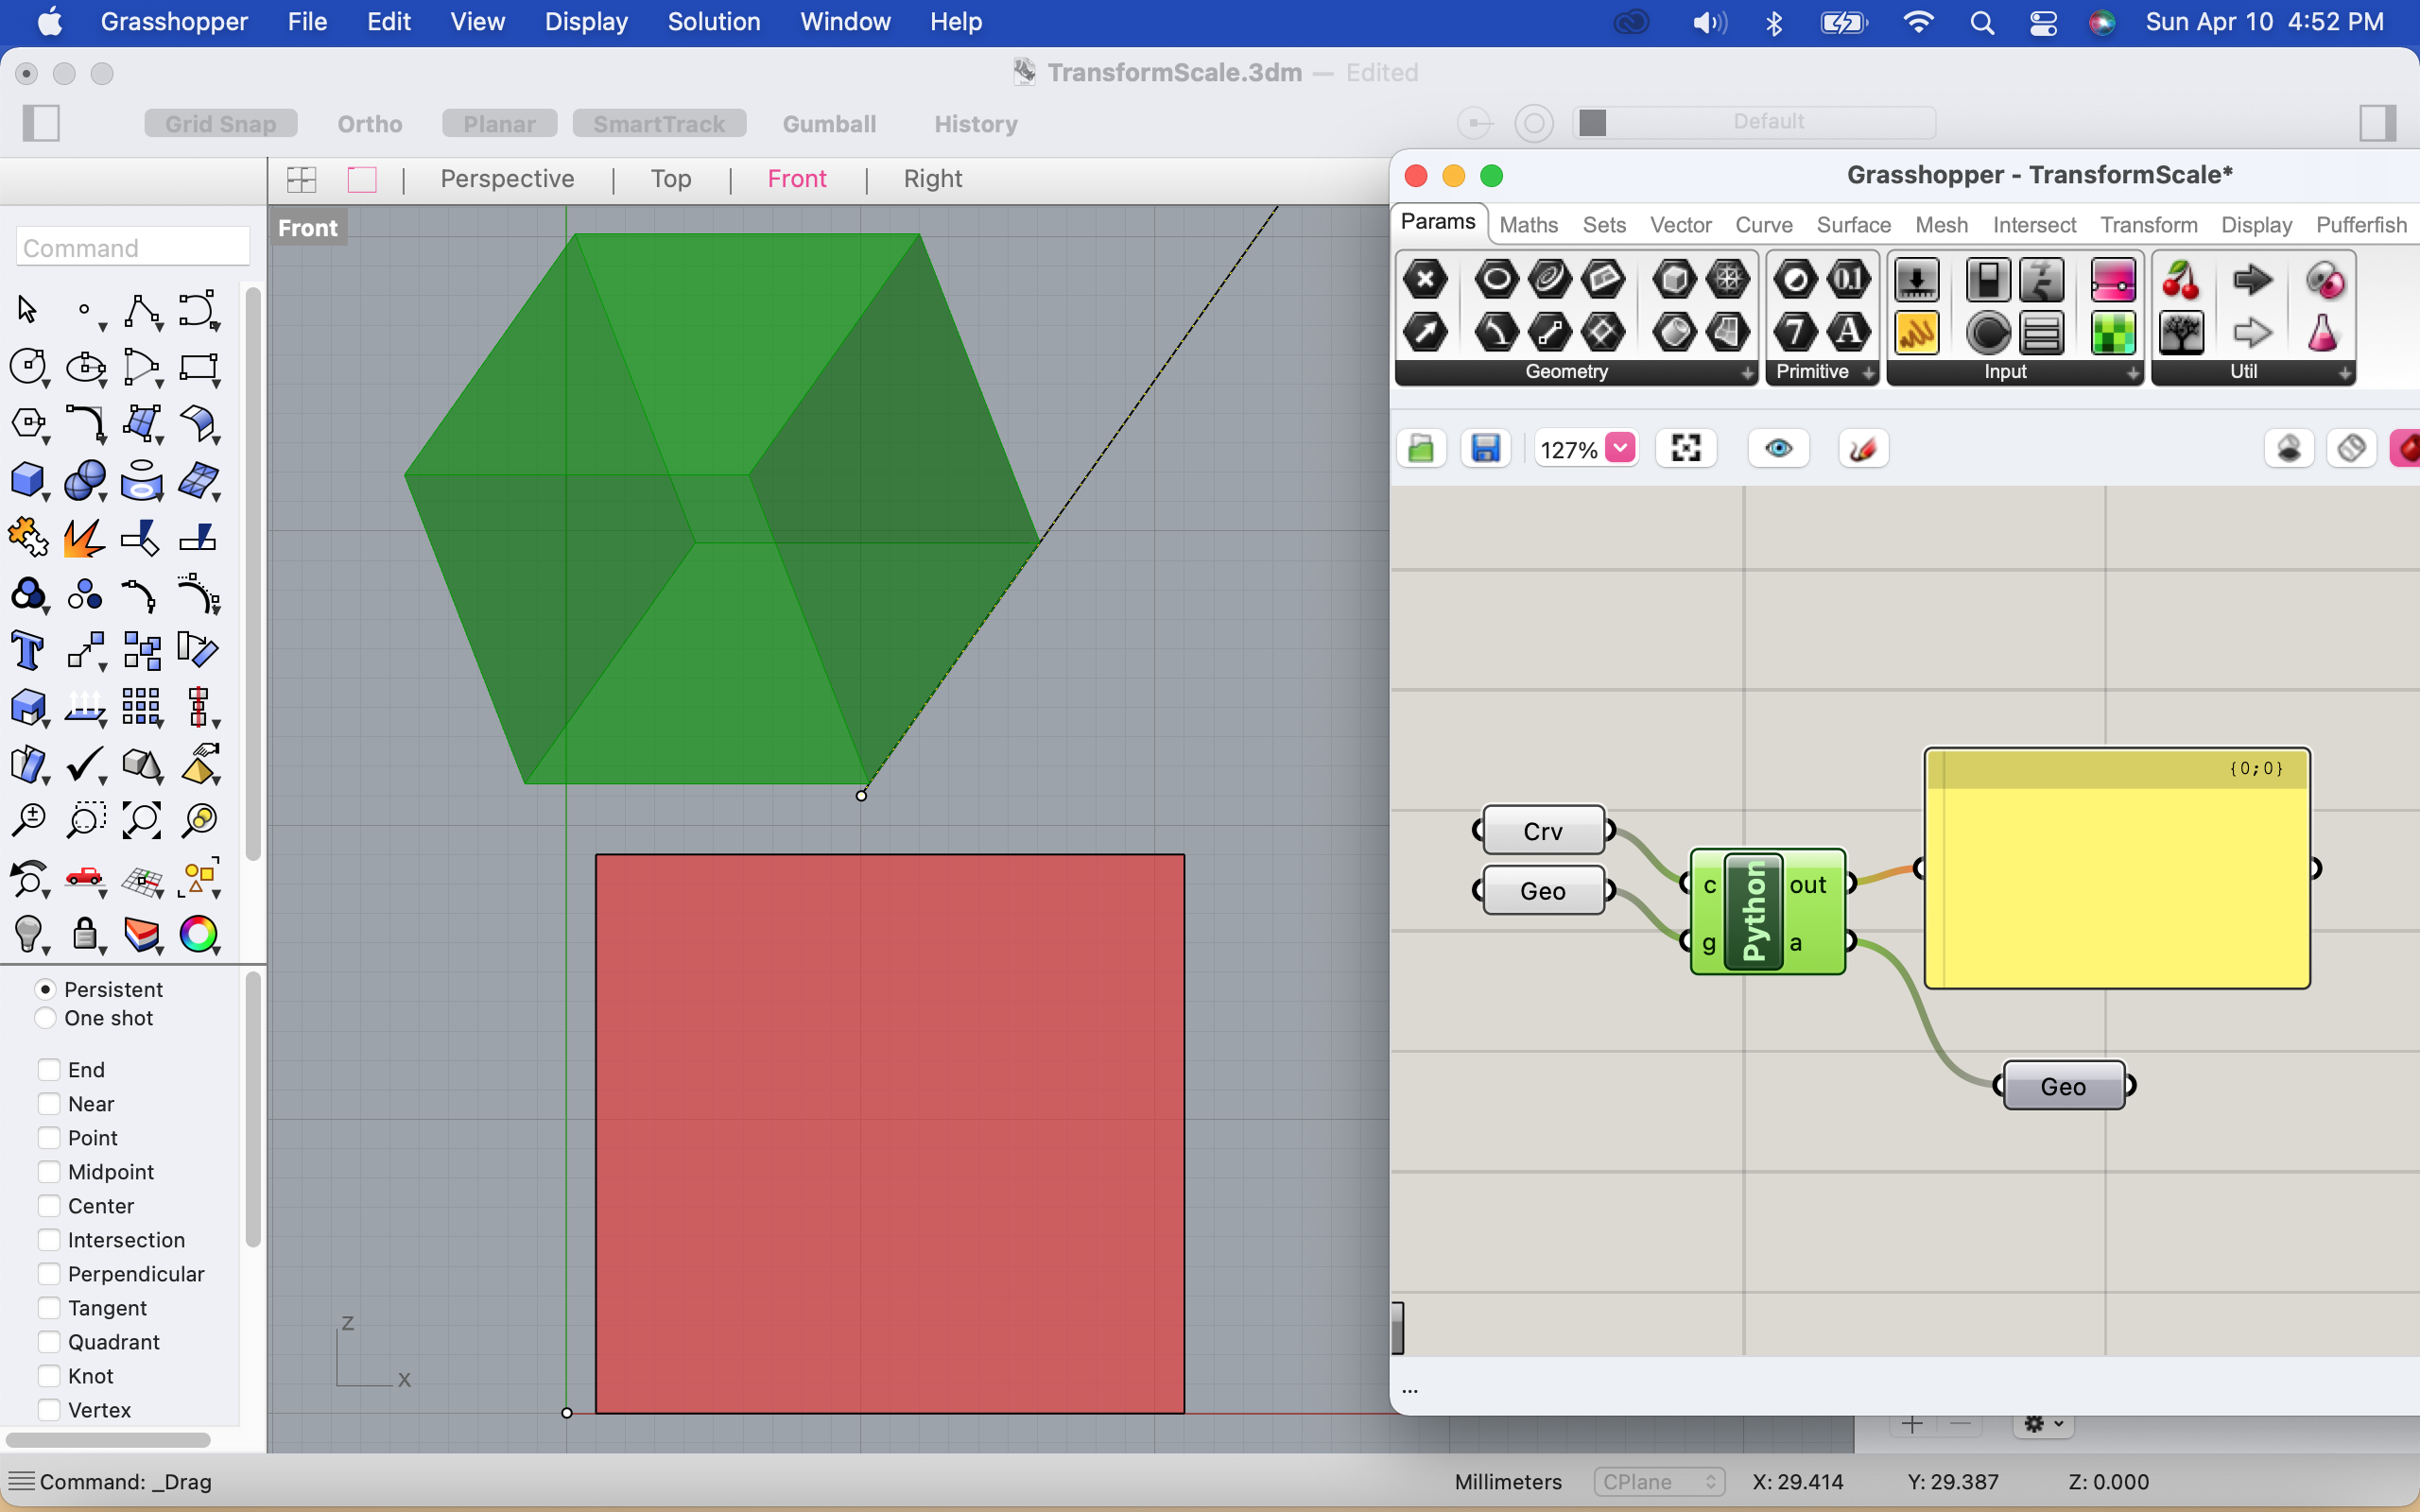
Task: Select the SmartTrack toolbar toggle
Action: 661,124
